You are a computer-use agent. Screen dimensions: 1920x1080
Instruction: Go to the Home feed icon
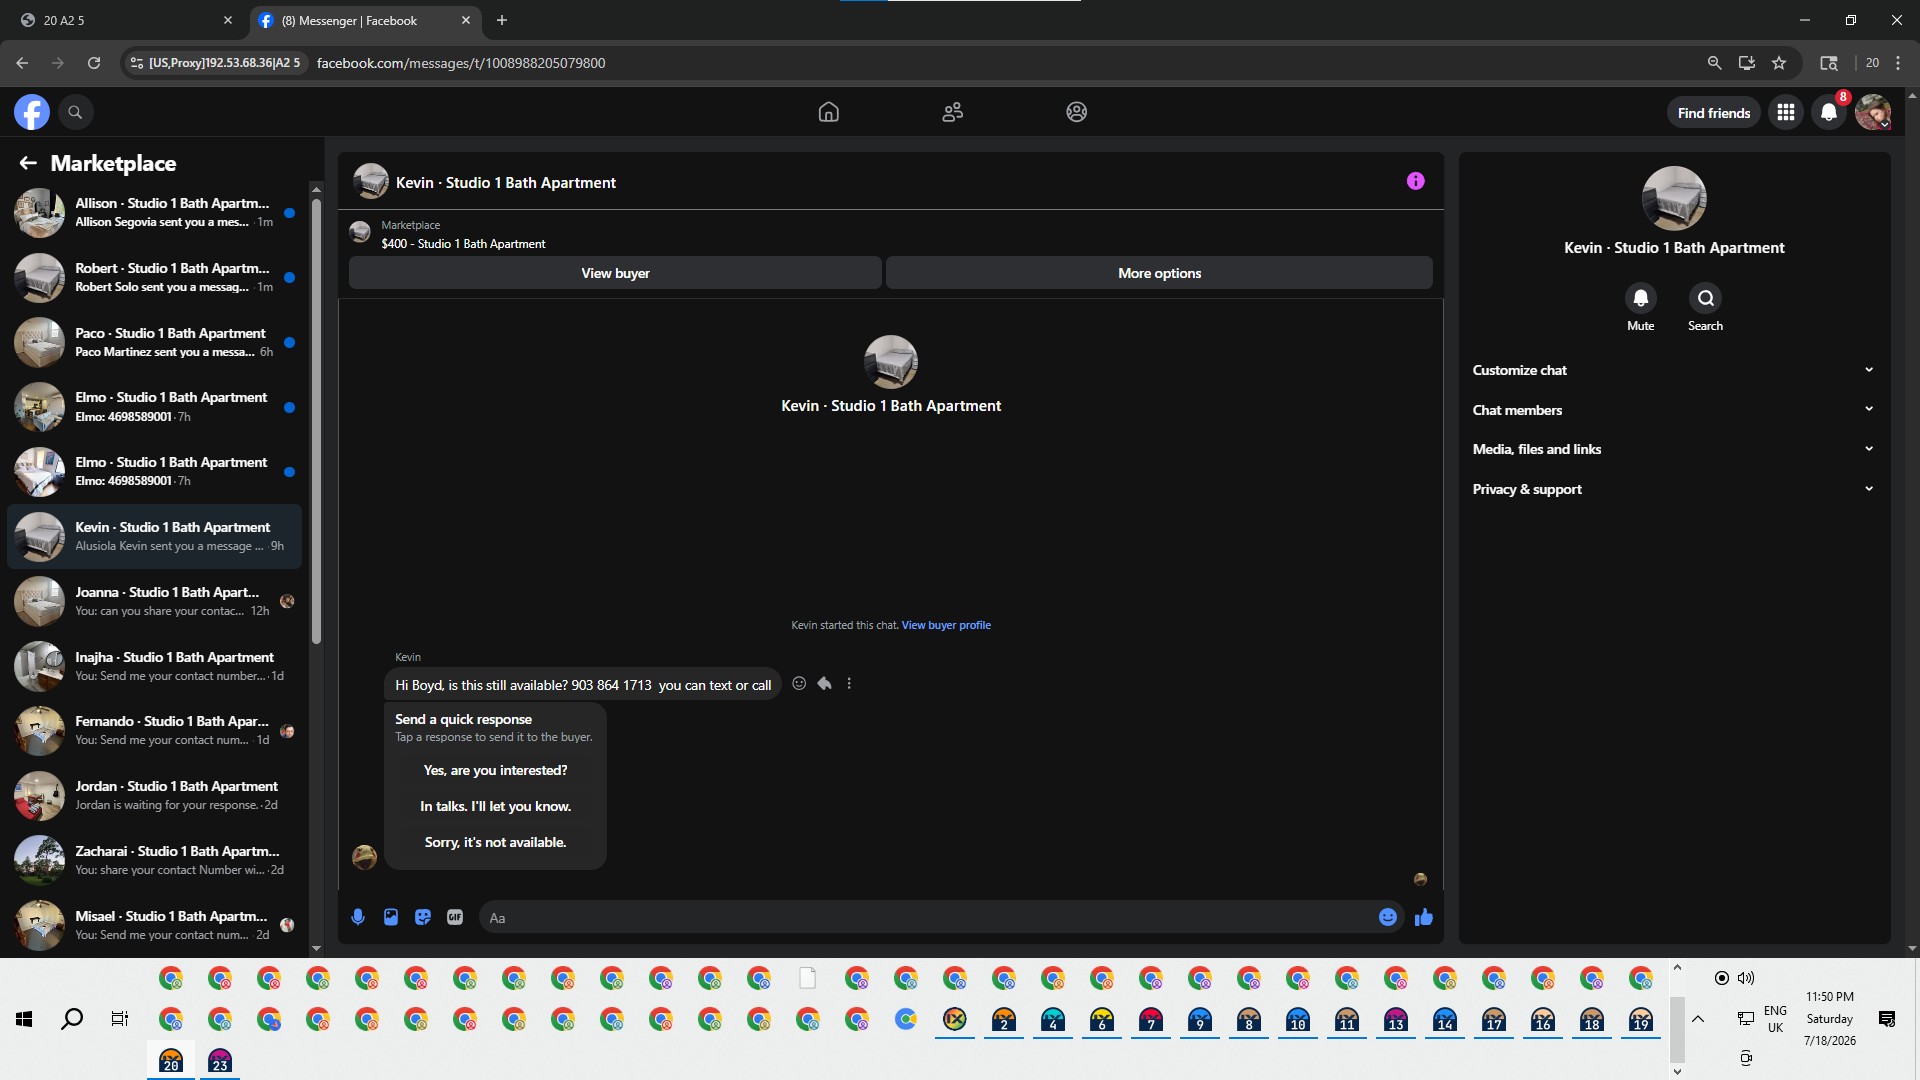[x=829, y=112]
